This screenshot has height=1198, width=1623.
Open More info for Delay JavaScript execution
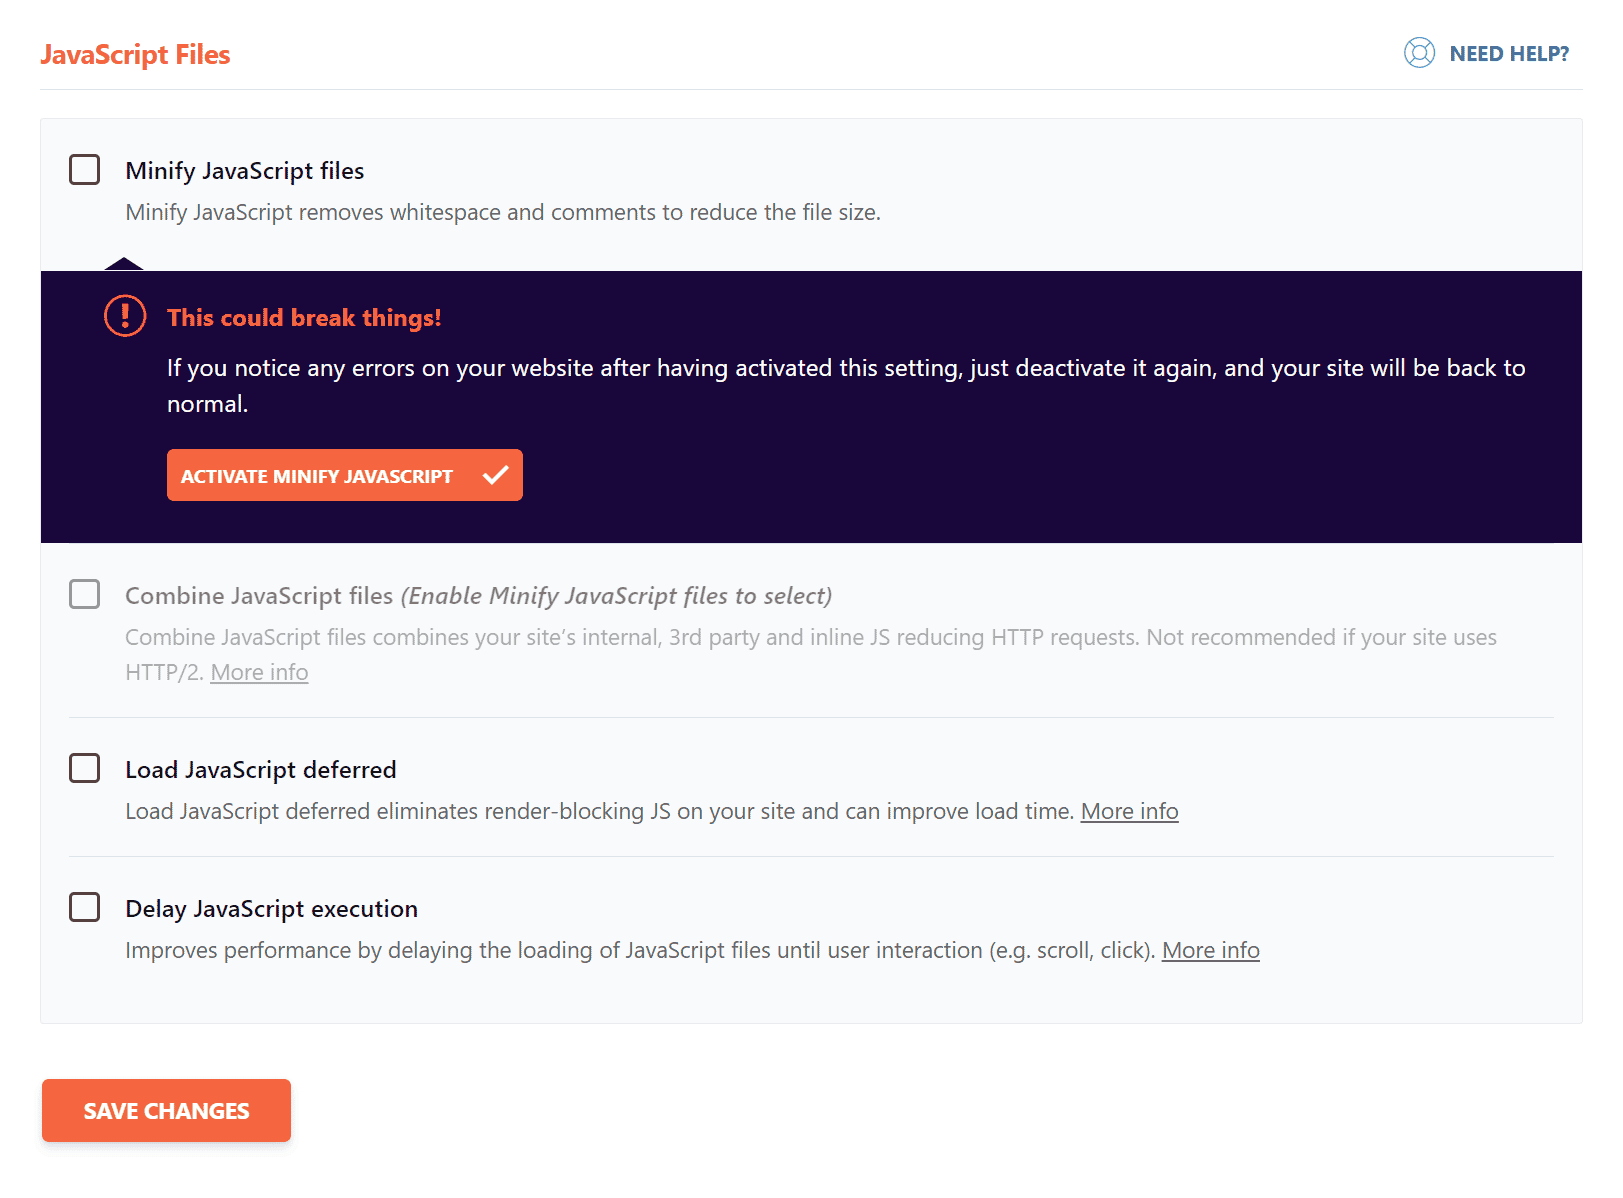tap(1211, 950)
